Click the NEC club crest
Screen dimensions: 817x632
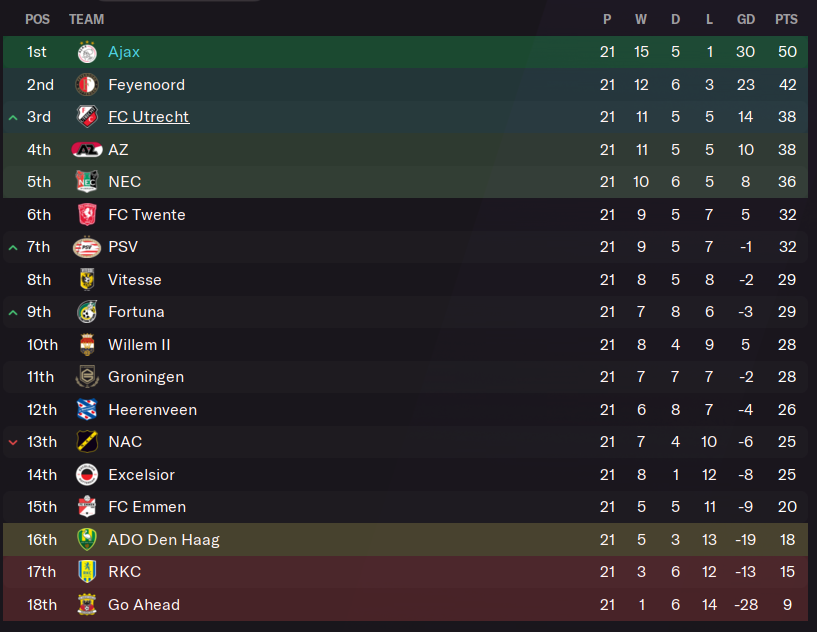(x=87, y=181)
